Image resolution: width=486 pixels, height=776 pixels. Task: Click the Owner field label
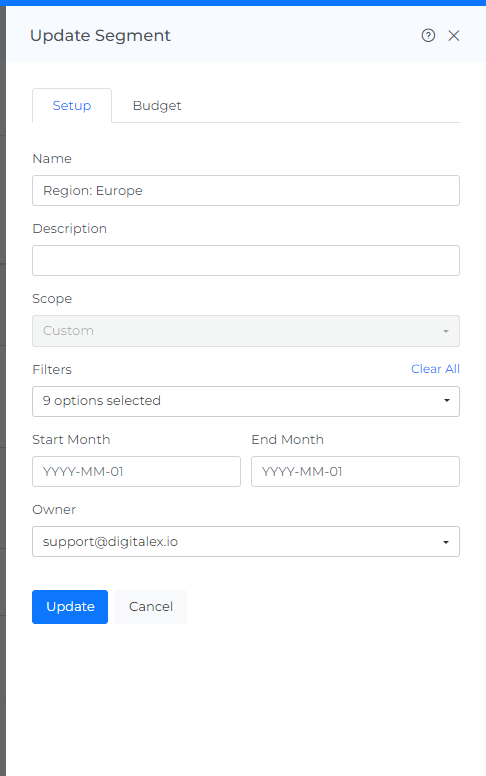click(54, 510)
